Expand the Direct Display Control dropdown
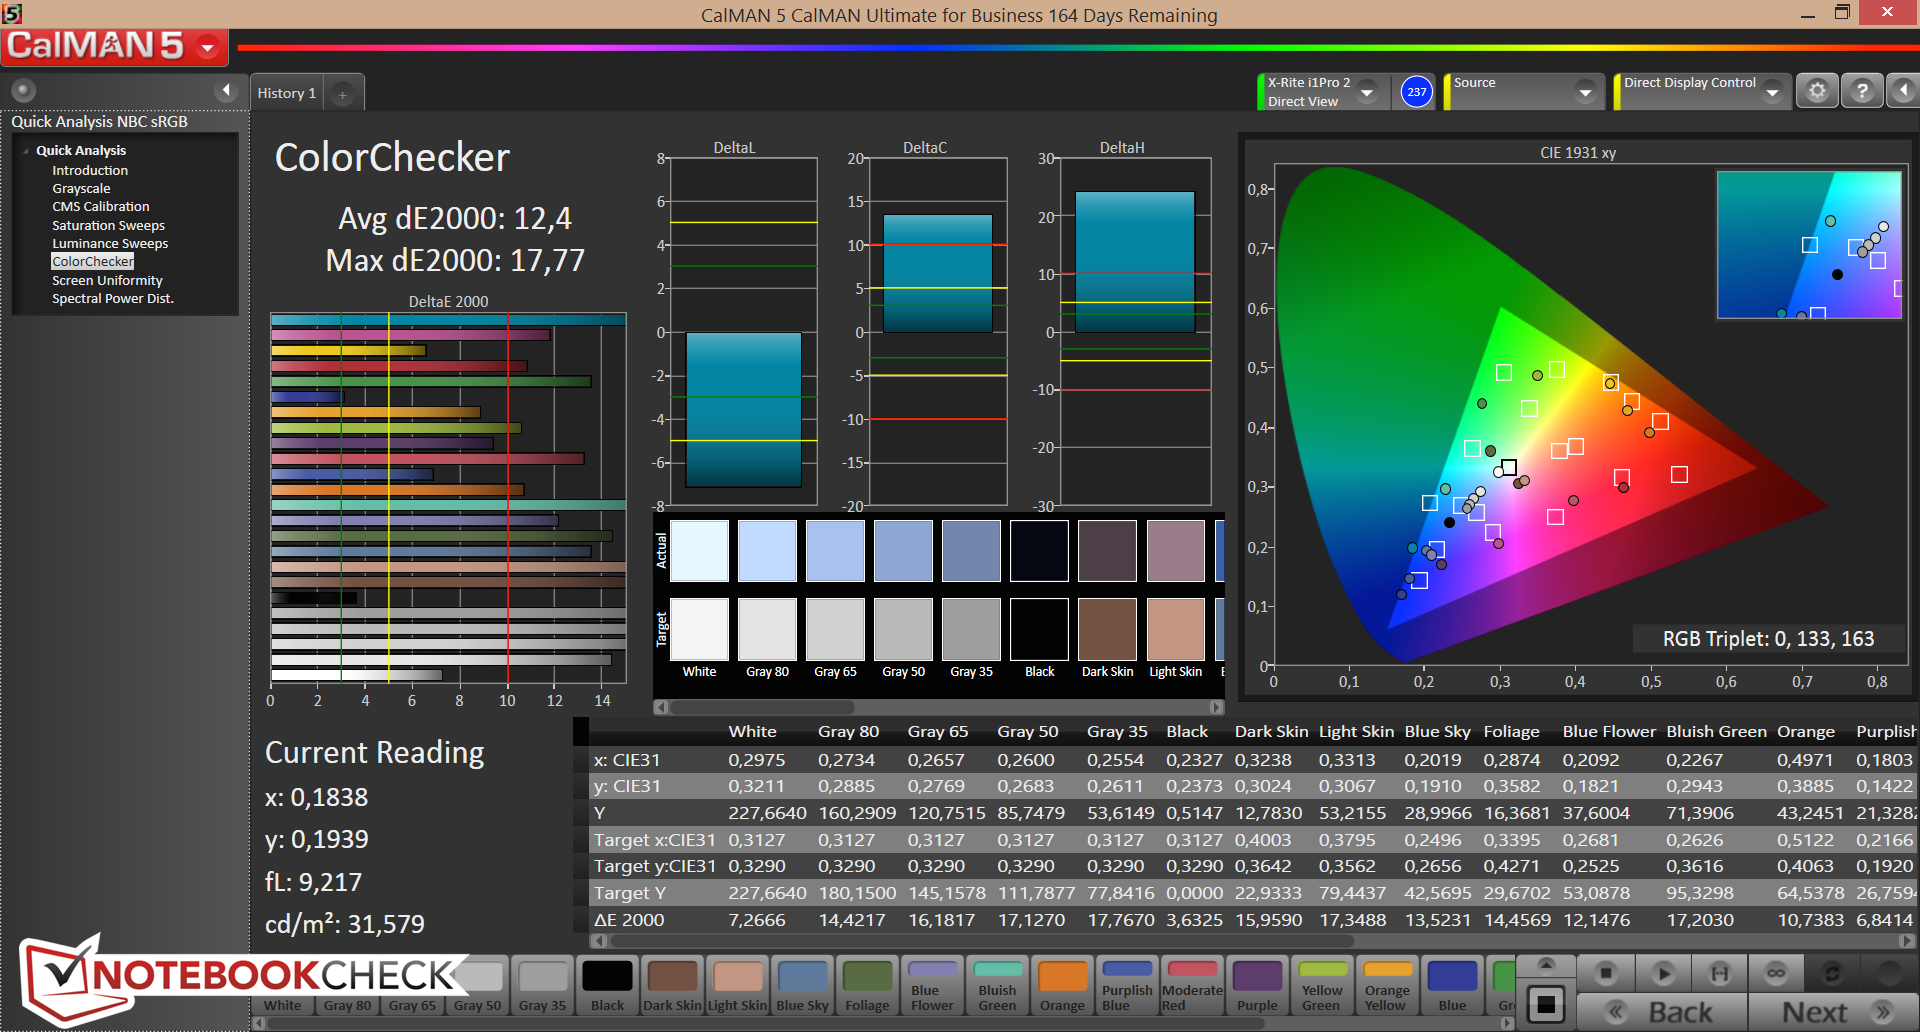Screen dimensions: 1920x1032 pos(1772,92)
